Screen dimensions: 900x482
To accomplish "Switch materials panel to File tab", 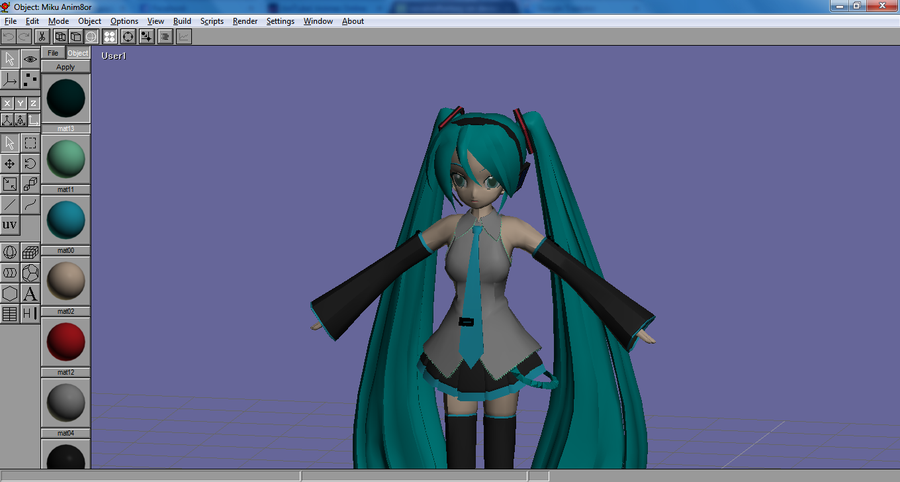I will pos(53,53).
